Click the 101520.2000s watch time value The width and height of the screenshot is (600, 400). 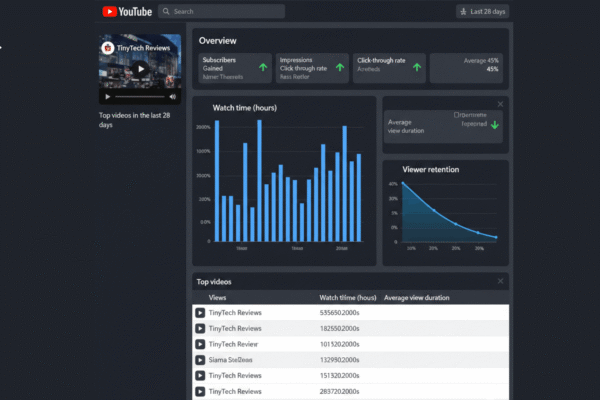click(339, 344)
